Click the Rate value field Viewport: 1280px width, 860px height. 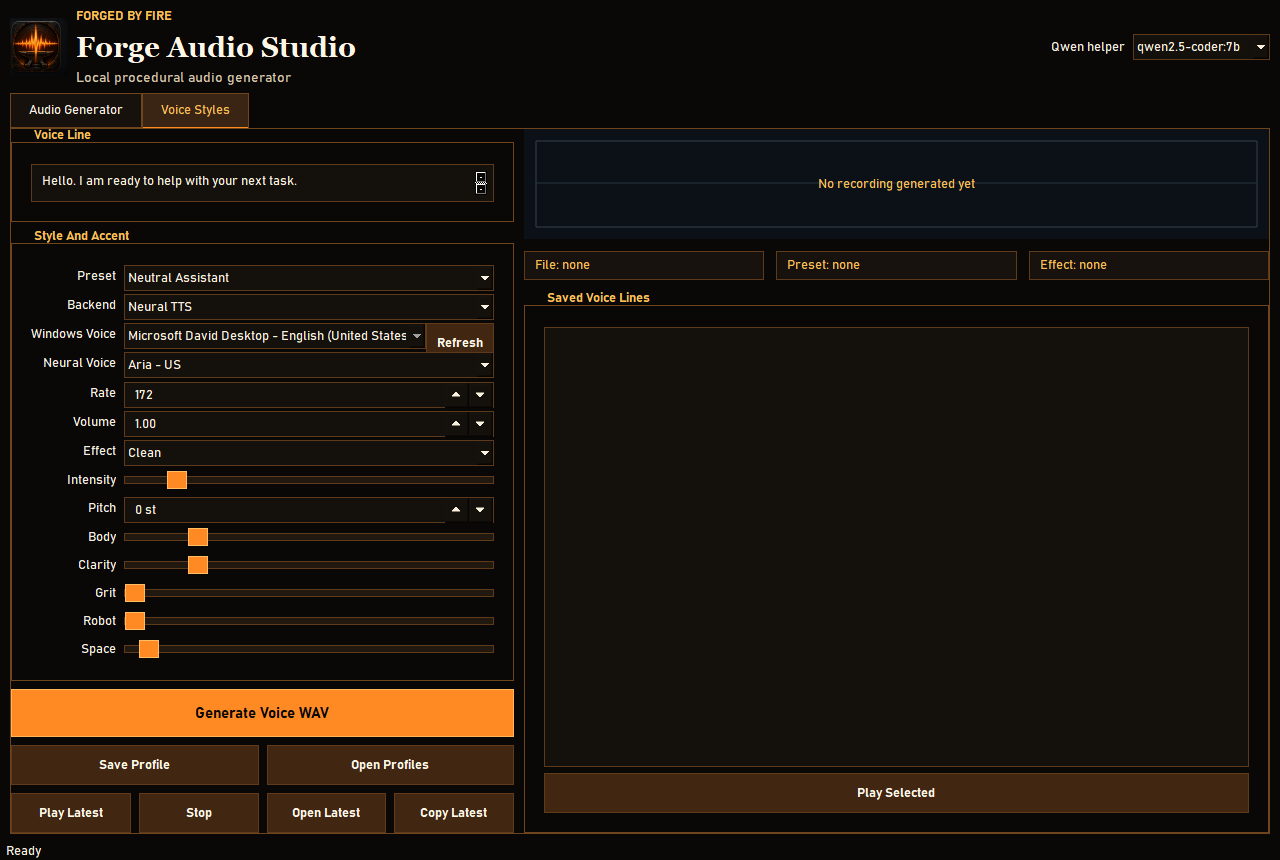click(x=285, y=395)
